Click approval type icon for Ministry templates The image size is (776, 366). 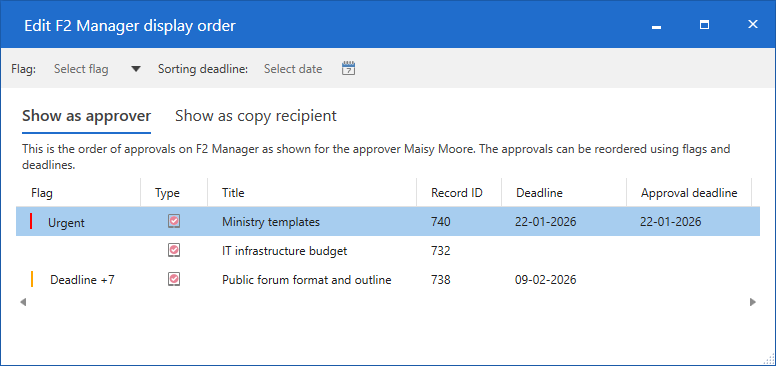point(174,222)
